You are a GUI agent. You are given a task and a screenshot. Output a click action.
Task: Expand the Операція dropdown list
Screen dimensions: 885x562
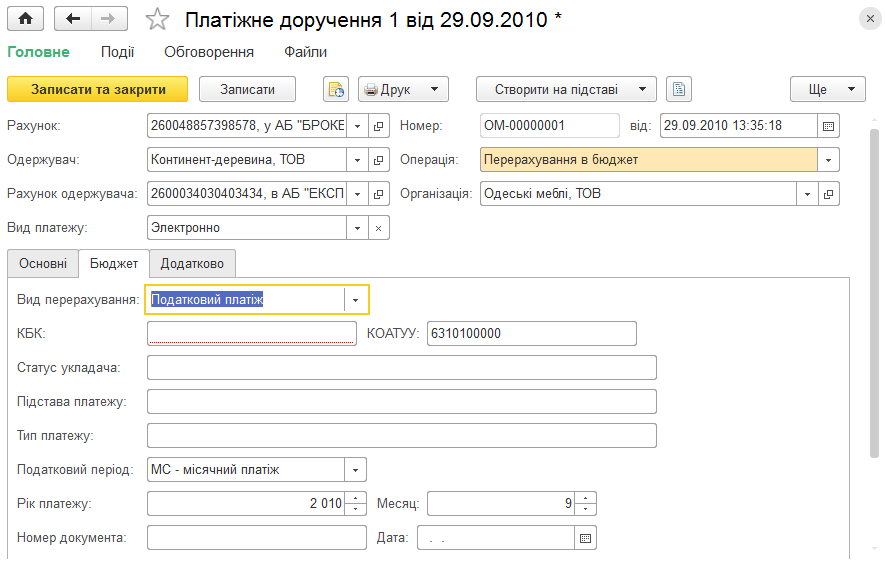pyautogui.click(x=829, y=160)
